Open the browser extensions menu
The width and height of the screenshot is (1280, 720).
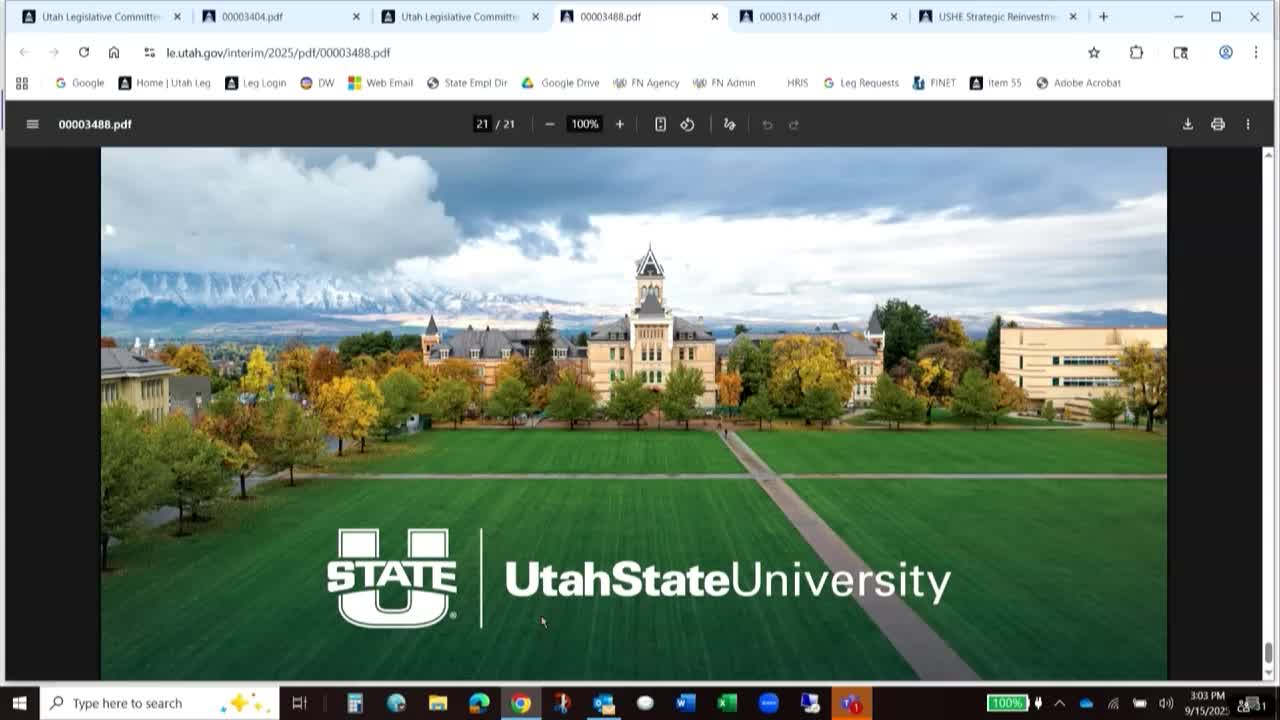[1136, 52]
